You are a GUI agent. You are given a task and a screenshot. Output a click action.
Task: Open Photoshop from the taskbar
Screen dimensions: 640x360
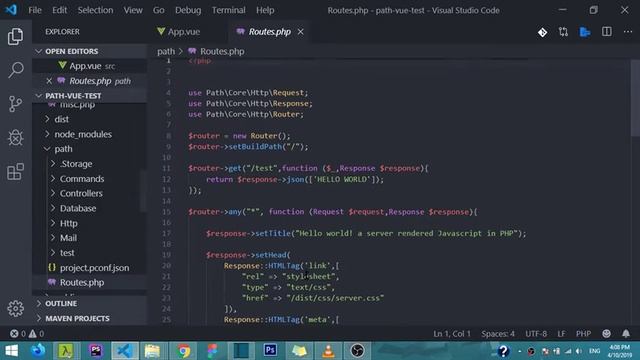pos(270,351)
